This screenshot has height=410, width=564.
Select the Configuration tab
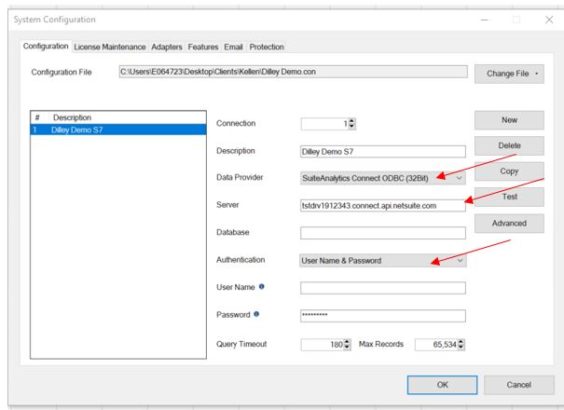click(x=46, y=46)
